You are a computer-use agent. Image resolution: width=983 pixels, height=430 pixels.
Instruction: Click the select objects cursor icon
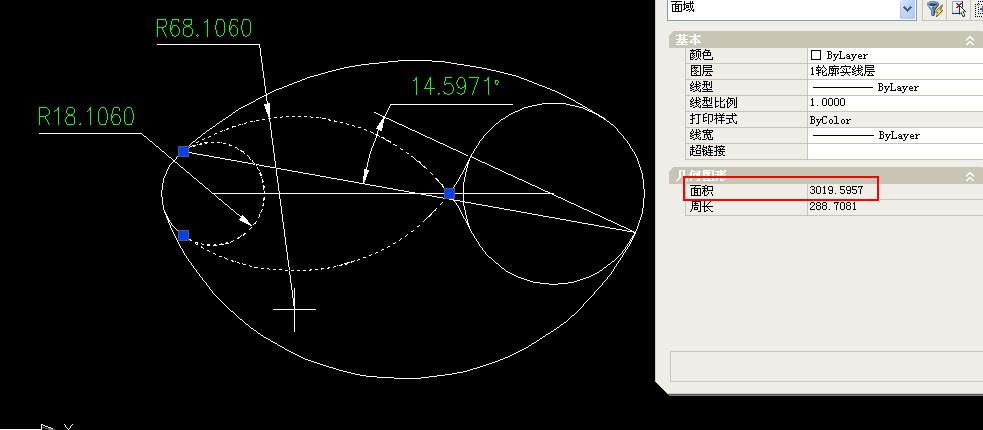tap(959, 8)
